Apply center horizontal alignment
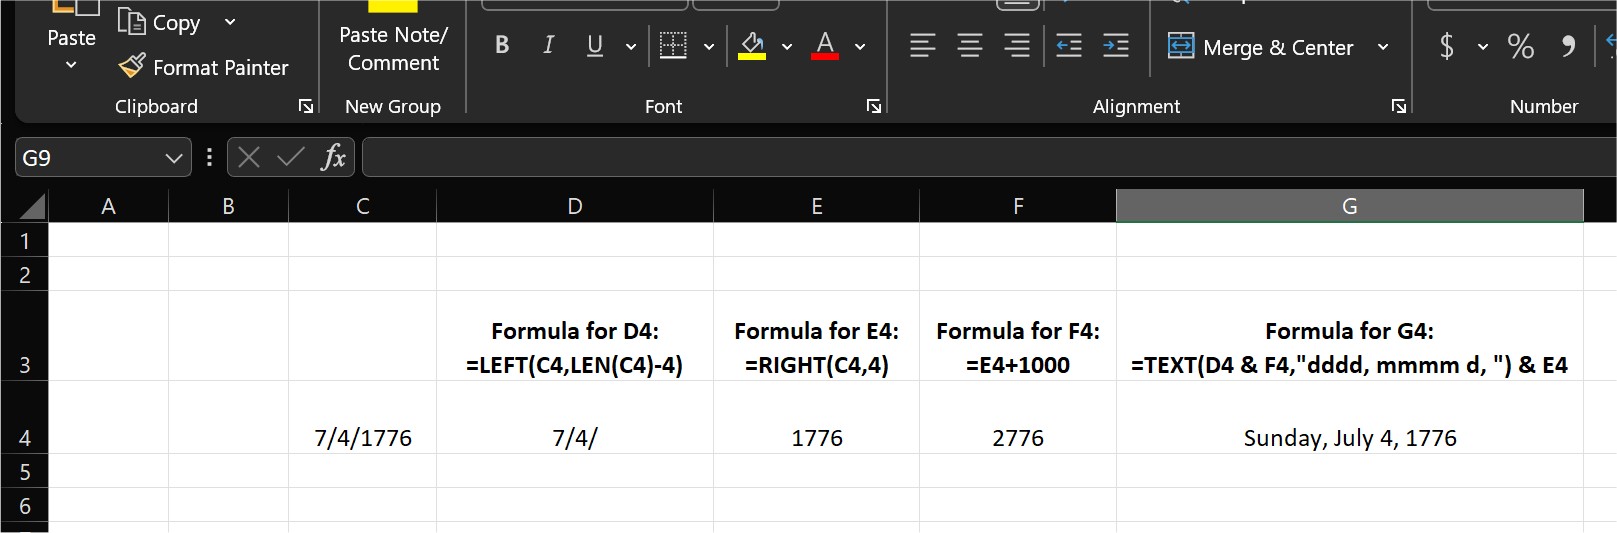This screenshot has width=1617, height=533. coord(969,46)
